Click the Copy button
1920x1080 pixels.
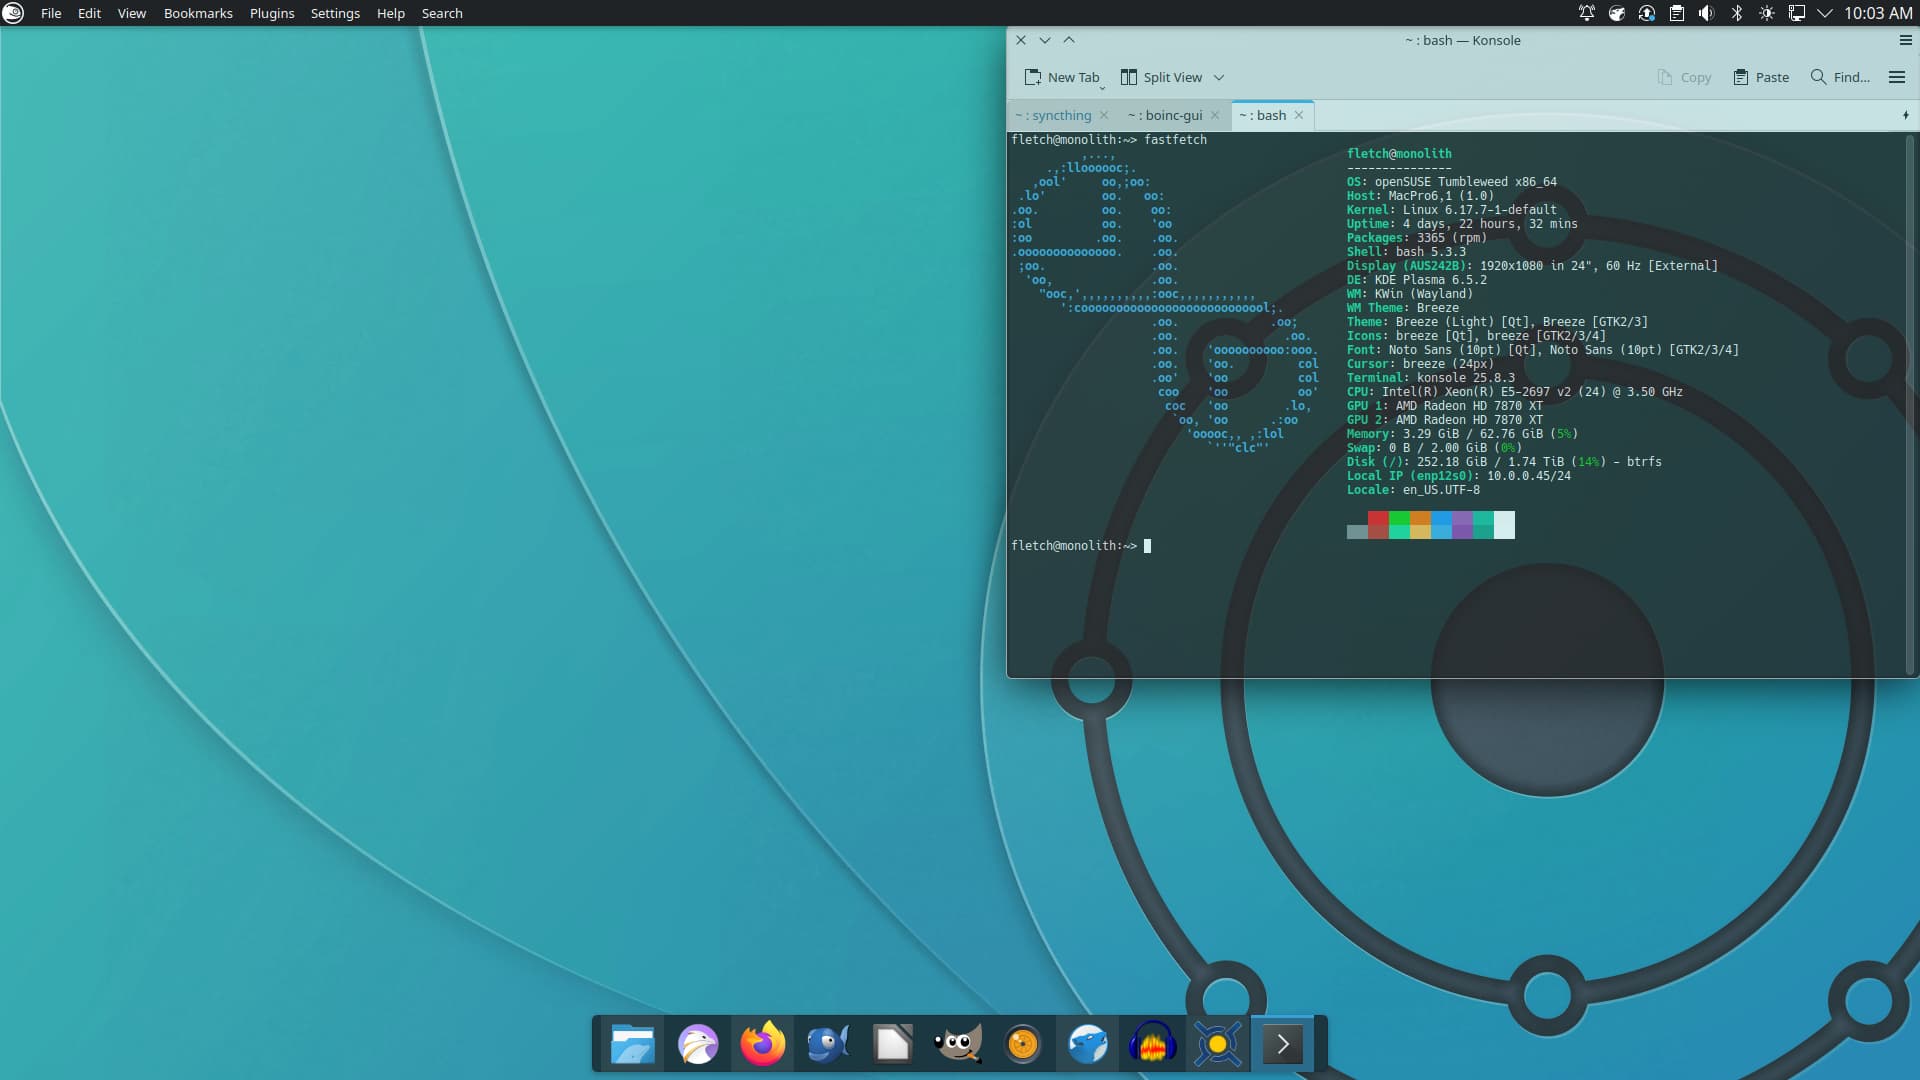(x=1684, y=77)
